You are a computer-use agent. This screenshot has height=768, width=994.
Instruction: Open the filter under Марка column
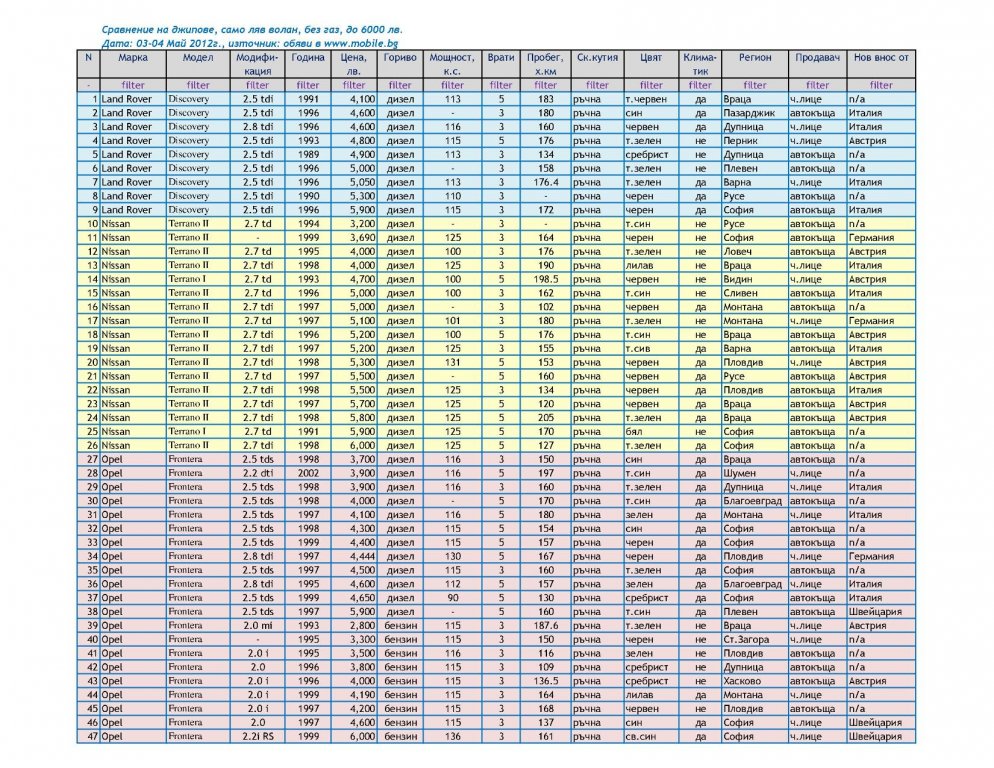click(132, 85)
